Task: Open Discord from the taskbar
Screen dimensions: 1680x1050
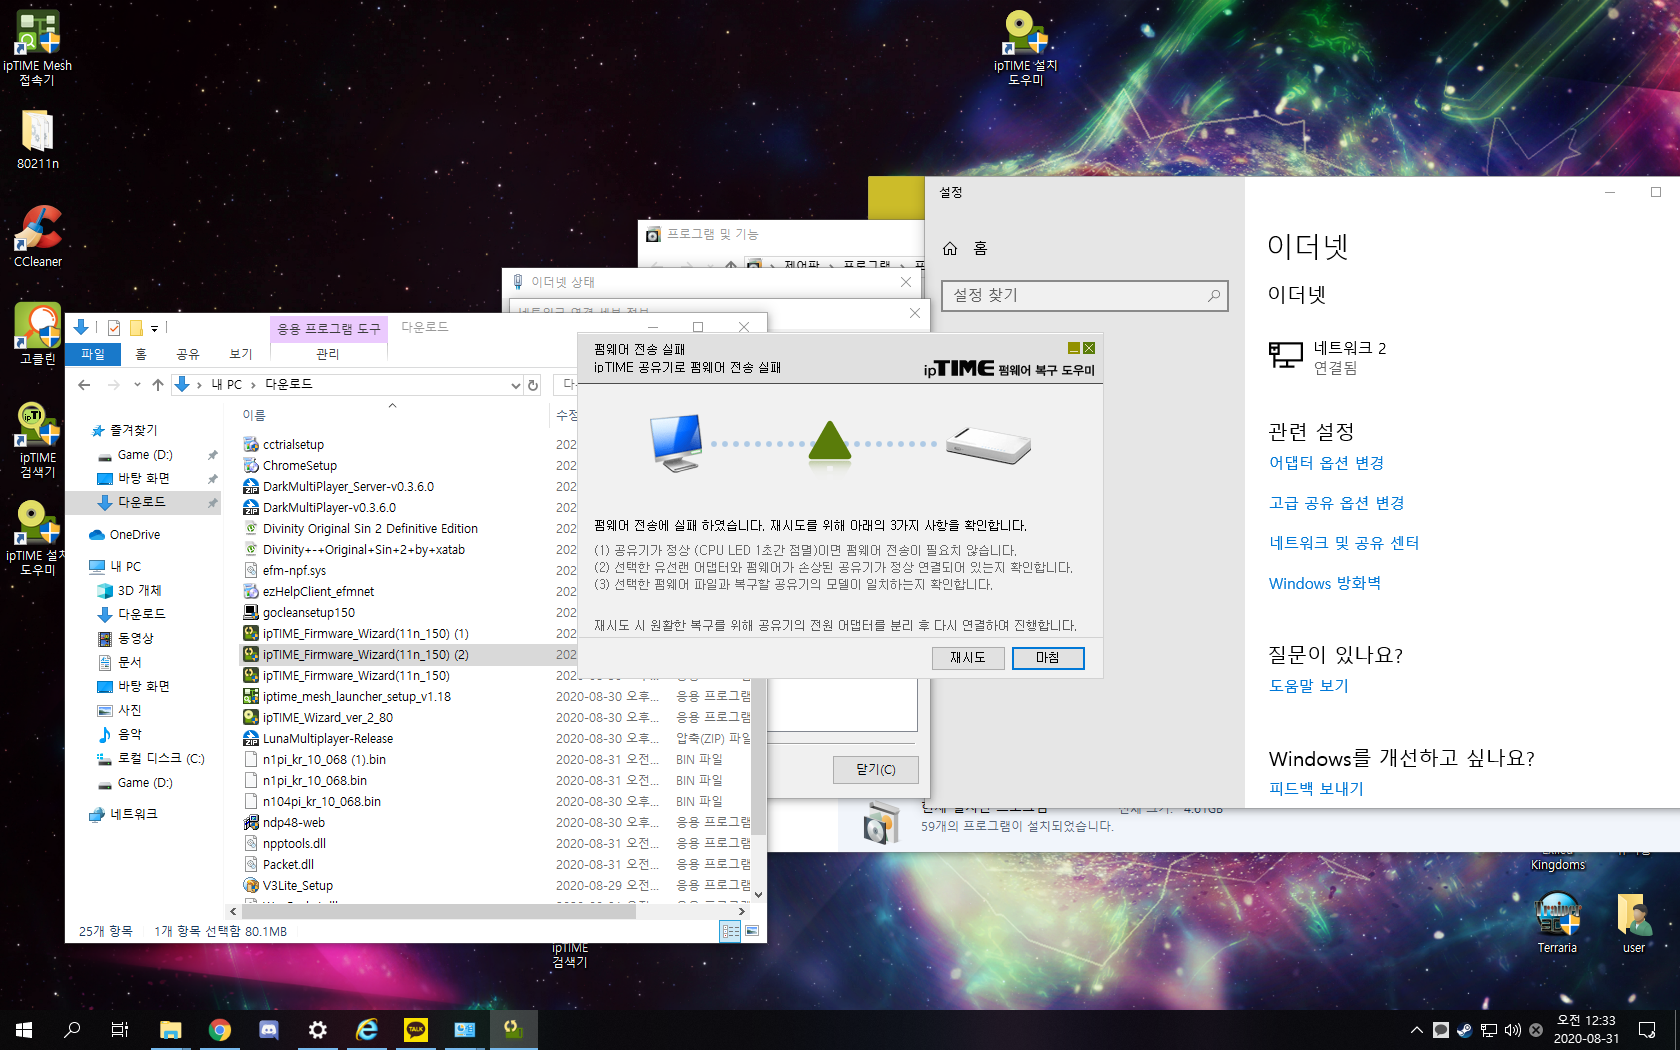Action: pos(268,1029)
